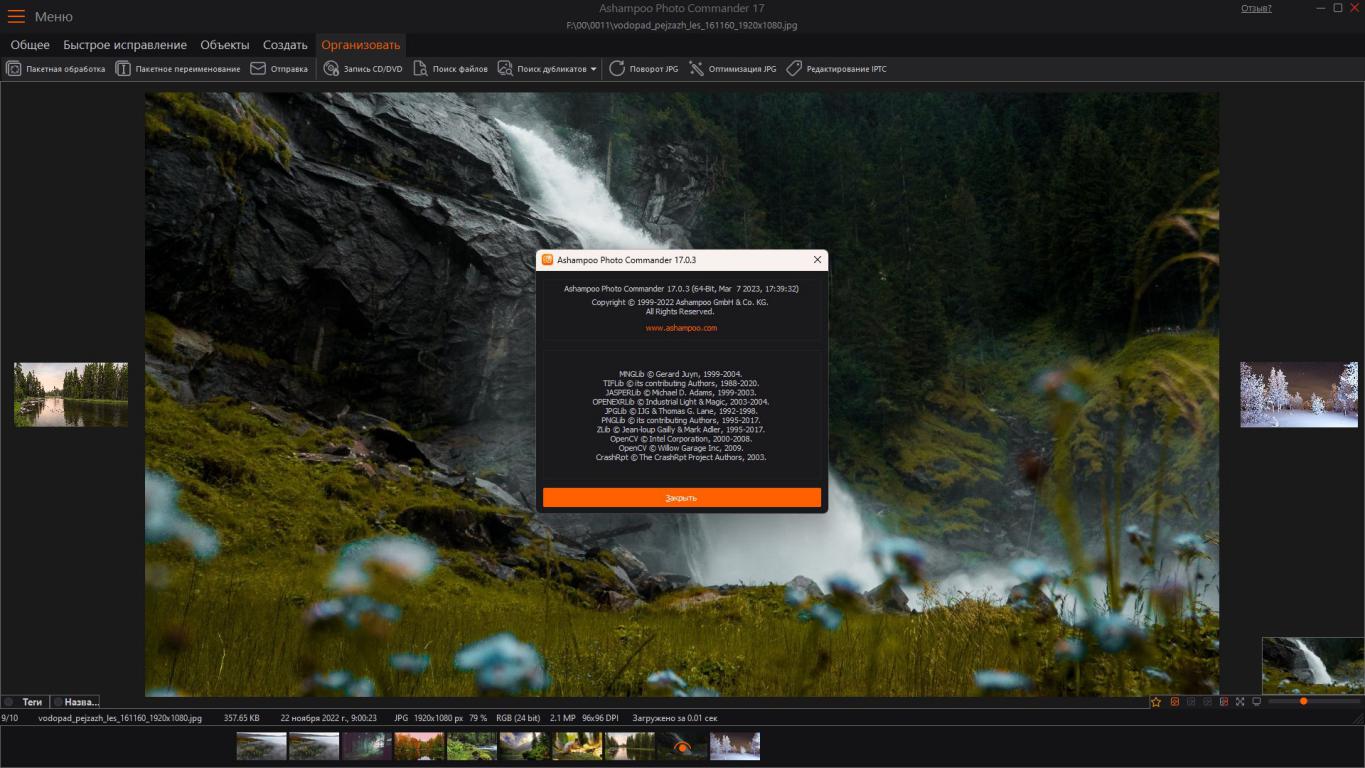Viewport: 1365px width, 768px height.
Task: Click the Пакетная обработка batch processing icon
Action: 14,69
